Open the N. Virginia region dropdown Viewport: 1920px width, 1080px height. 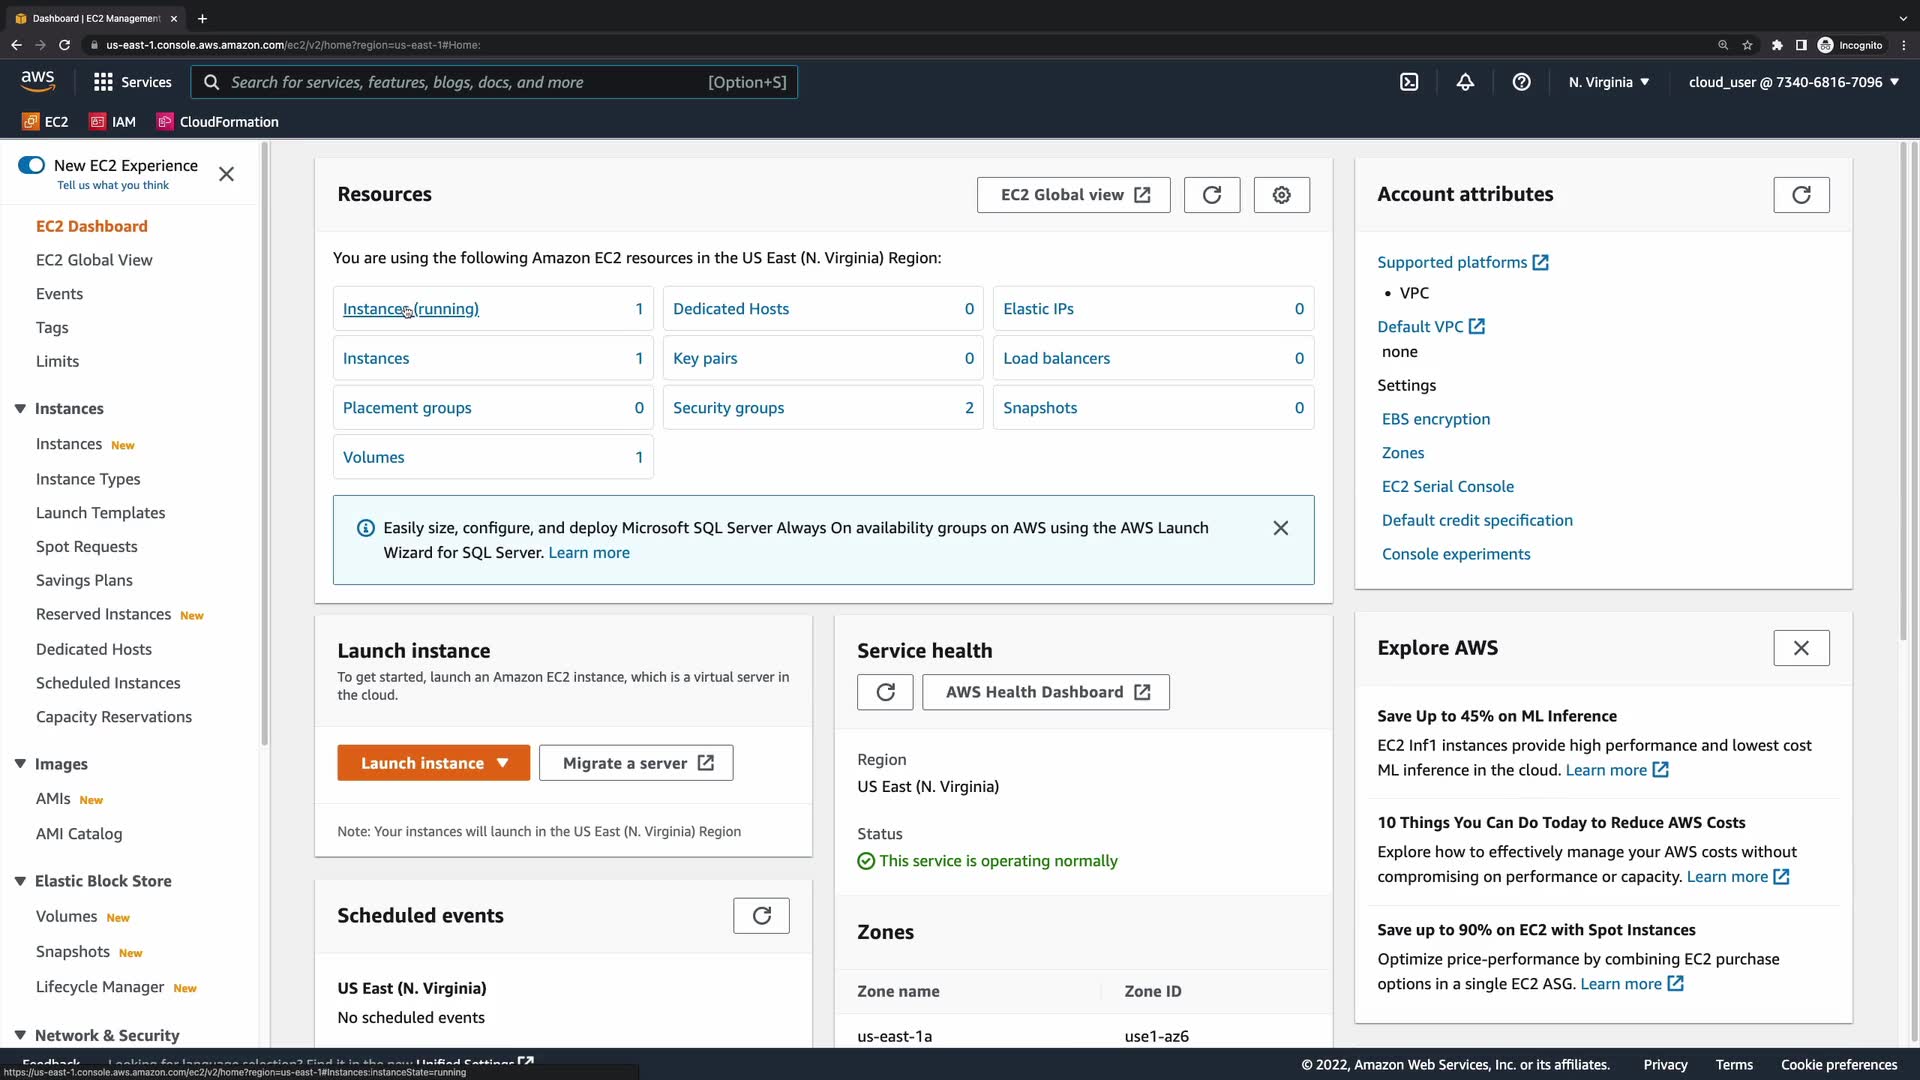(1608, 82)
